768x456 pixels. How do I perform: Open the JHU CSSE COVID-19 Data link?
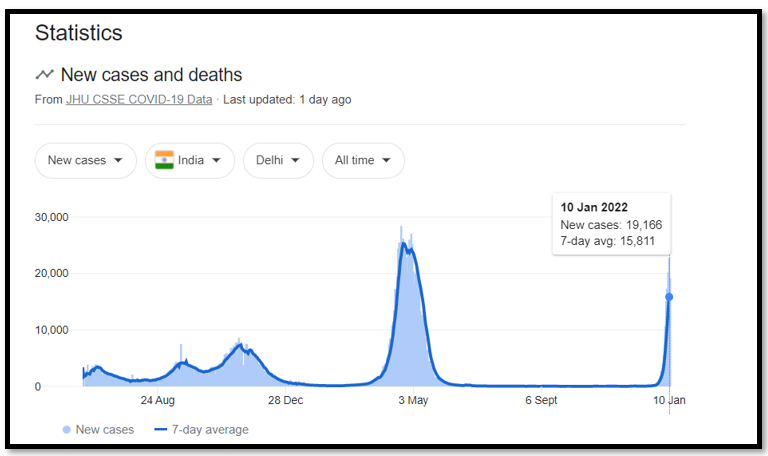pyautogui.click(x=139, y=99)
